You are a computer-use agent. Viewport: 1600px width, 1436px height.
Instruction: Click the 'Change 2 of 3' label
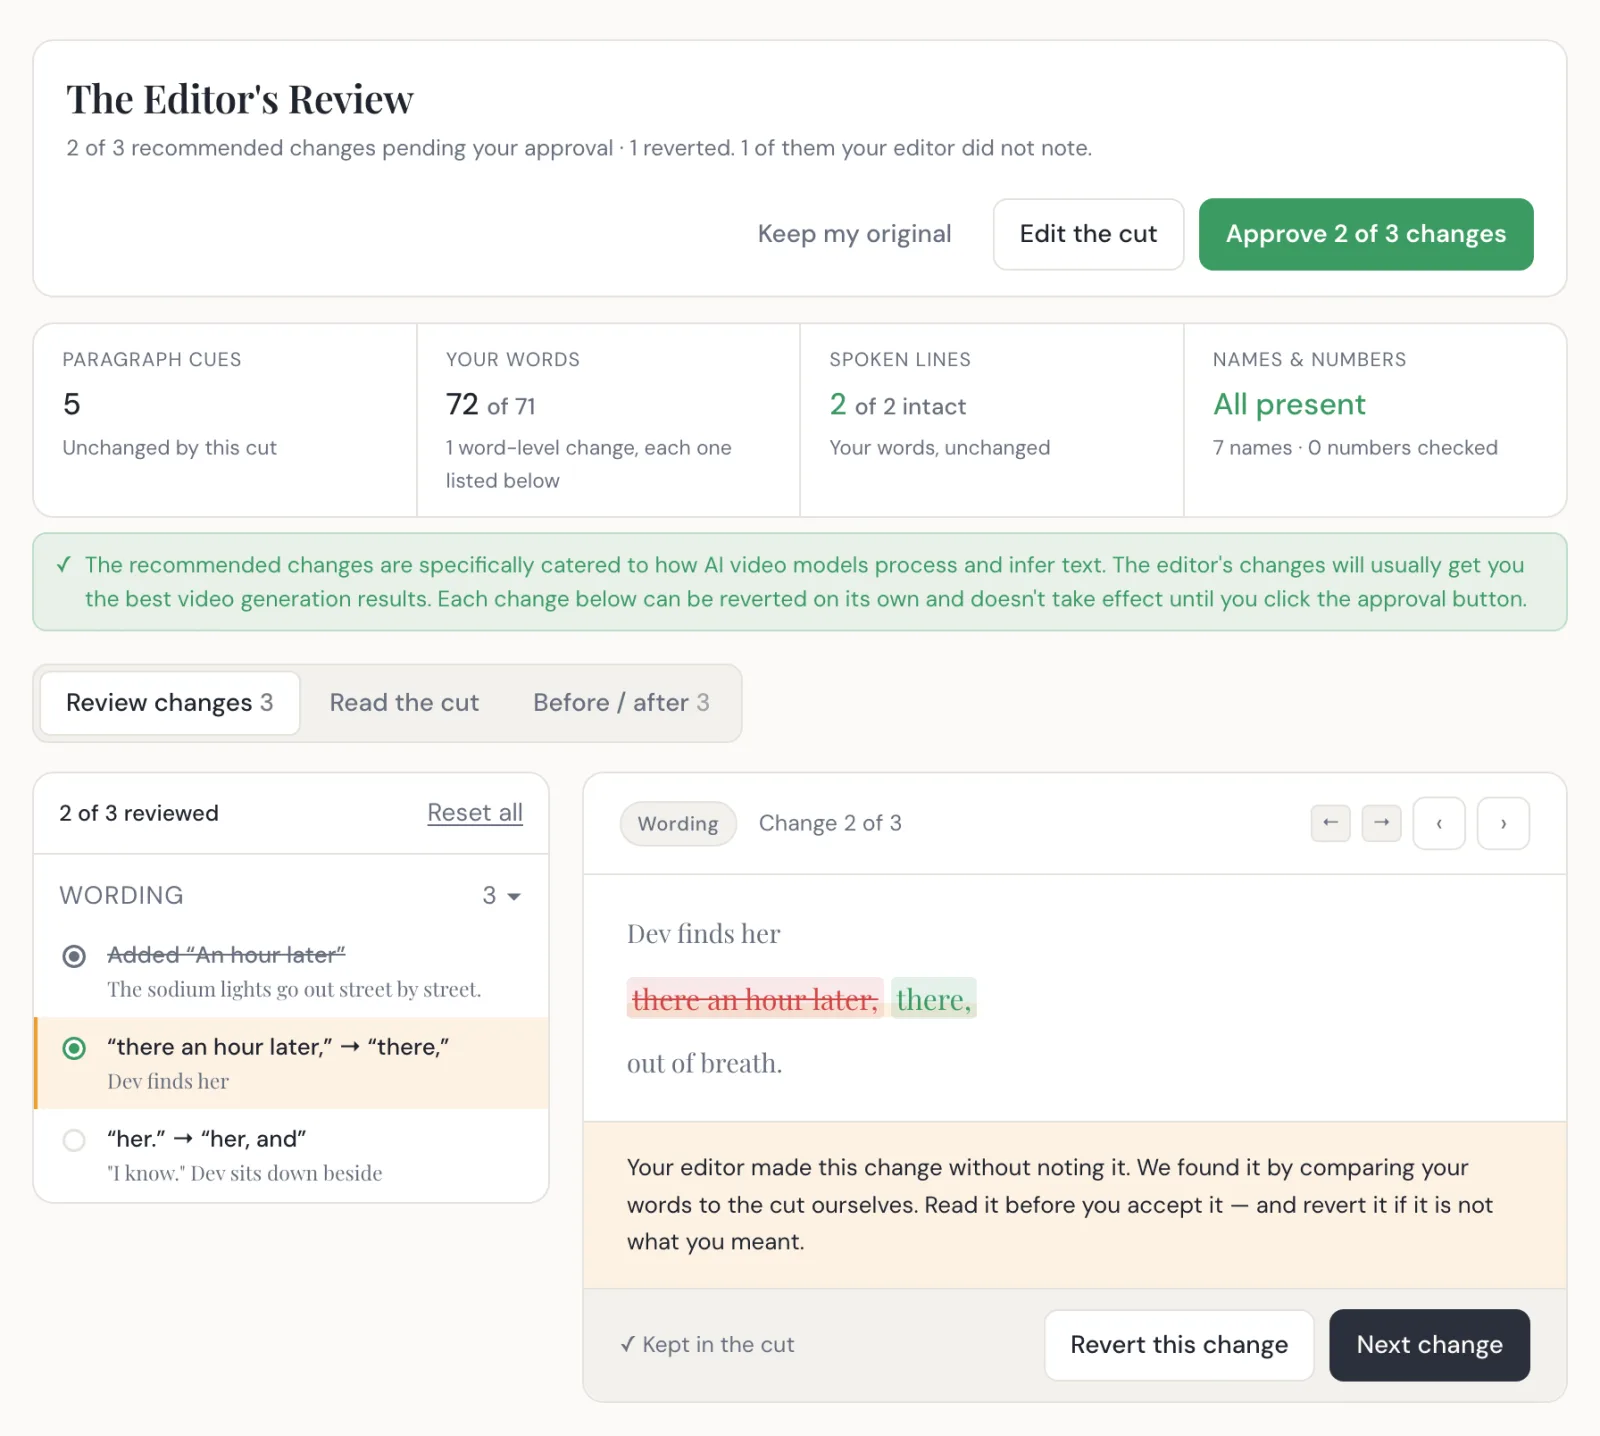click(x=830, y=823)
